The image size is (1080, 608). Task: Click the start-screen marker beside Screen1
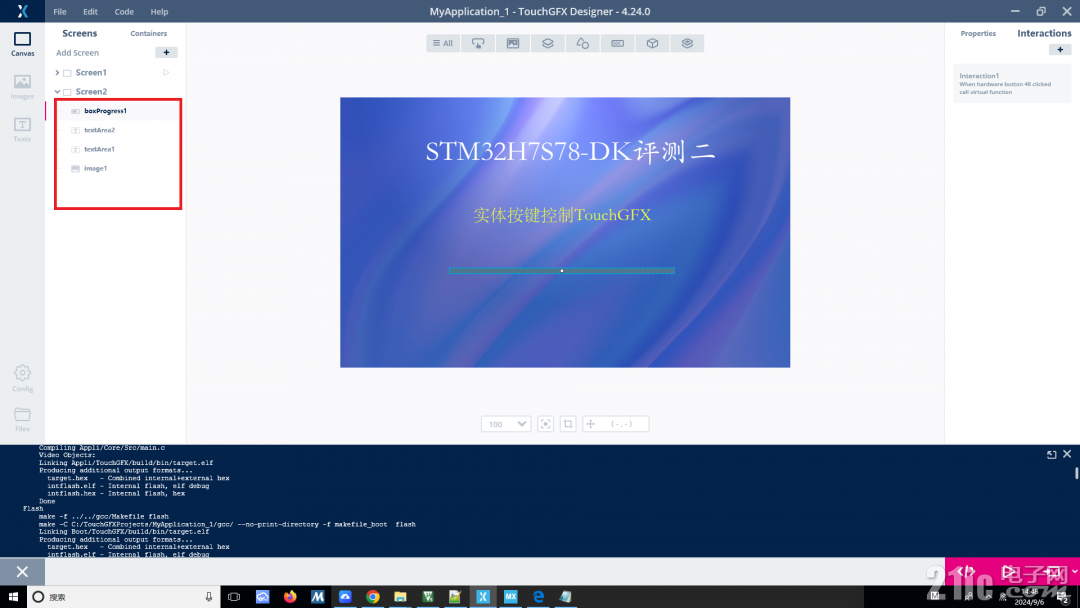pyautogui.click(x=166, y=72)
